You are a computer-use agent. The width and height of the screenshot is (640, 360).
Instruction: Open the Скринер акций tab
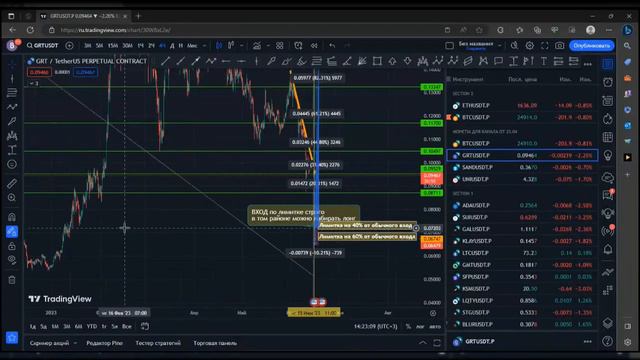[49, 343]
